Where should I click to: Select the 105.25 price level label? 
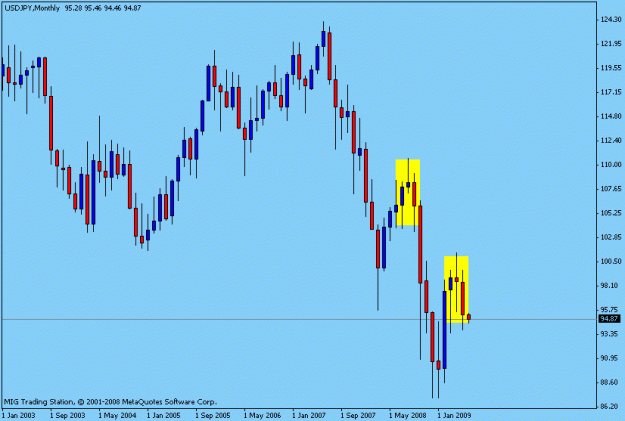611,213
